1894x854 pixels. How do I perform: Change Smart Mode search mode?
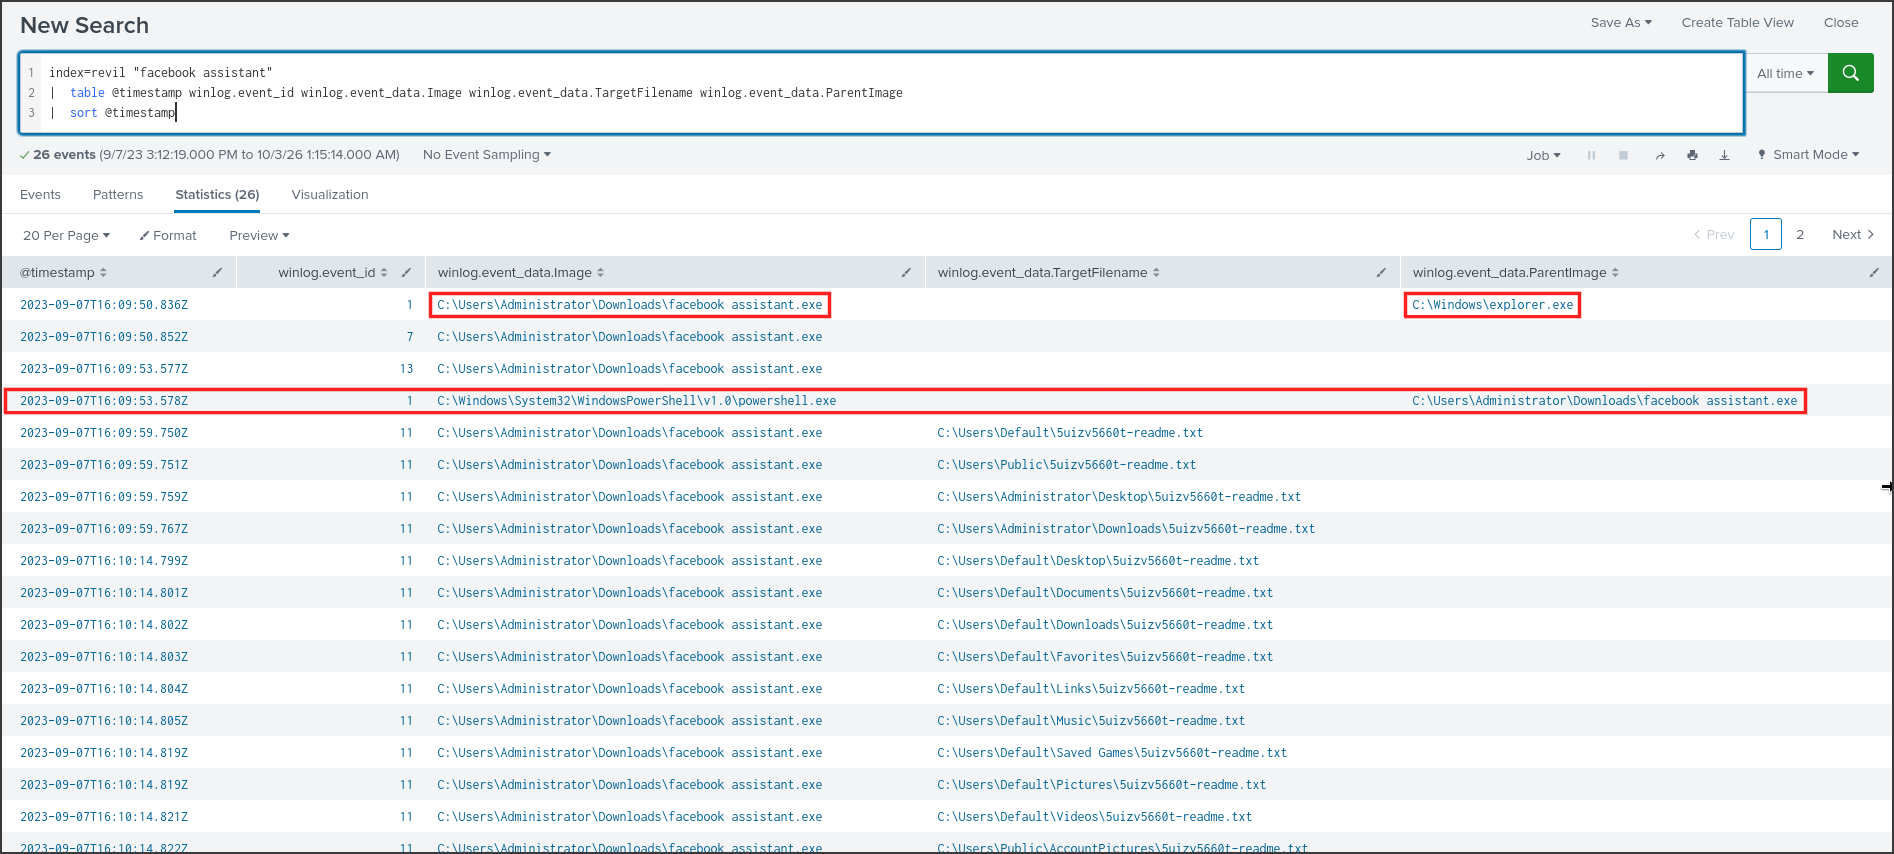pos(1808,155)
